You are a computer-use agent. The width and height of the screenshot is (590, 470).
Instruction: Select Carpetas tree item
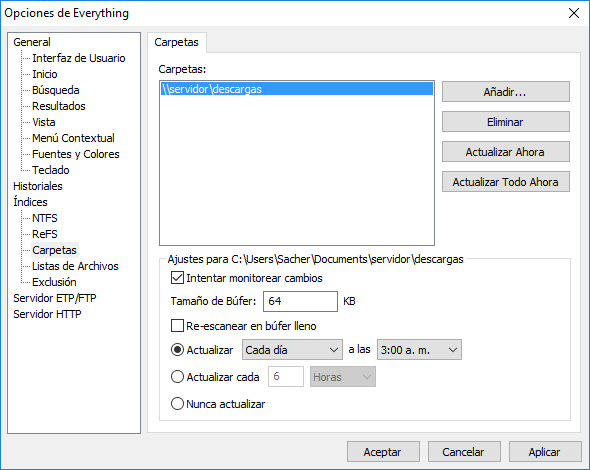[55, 250]
